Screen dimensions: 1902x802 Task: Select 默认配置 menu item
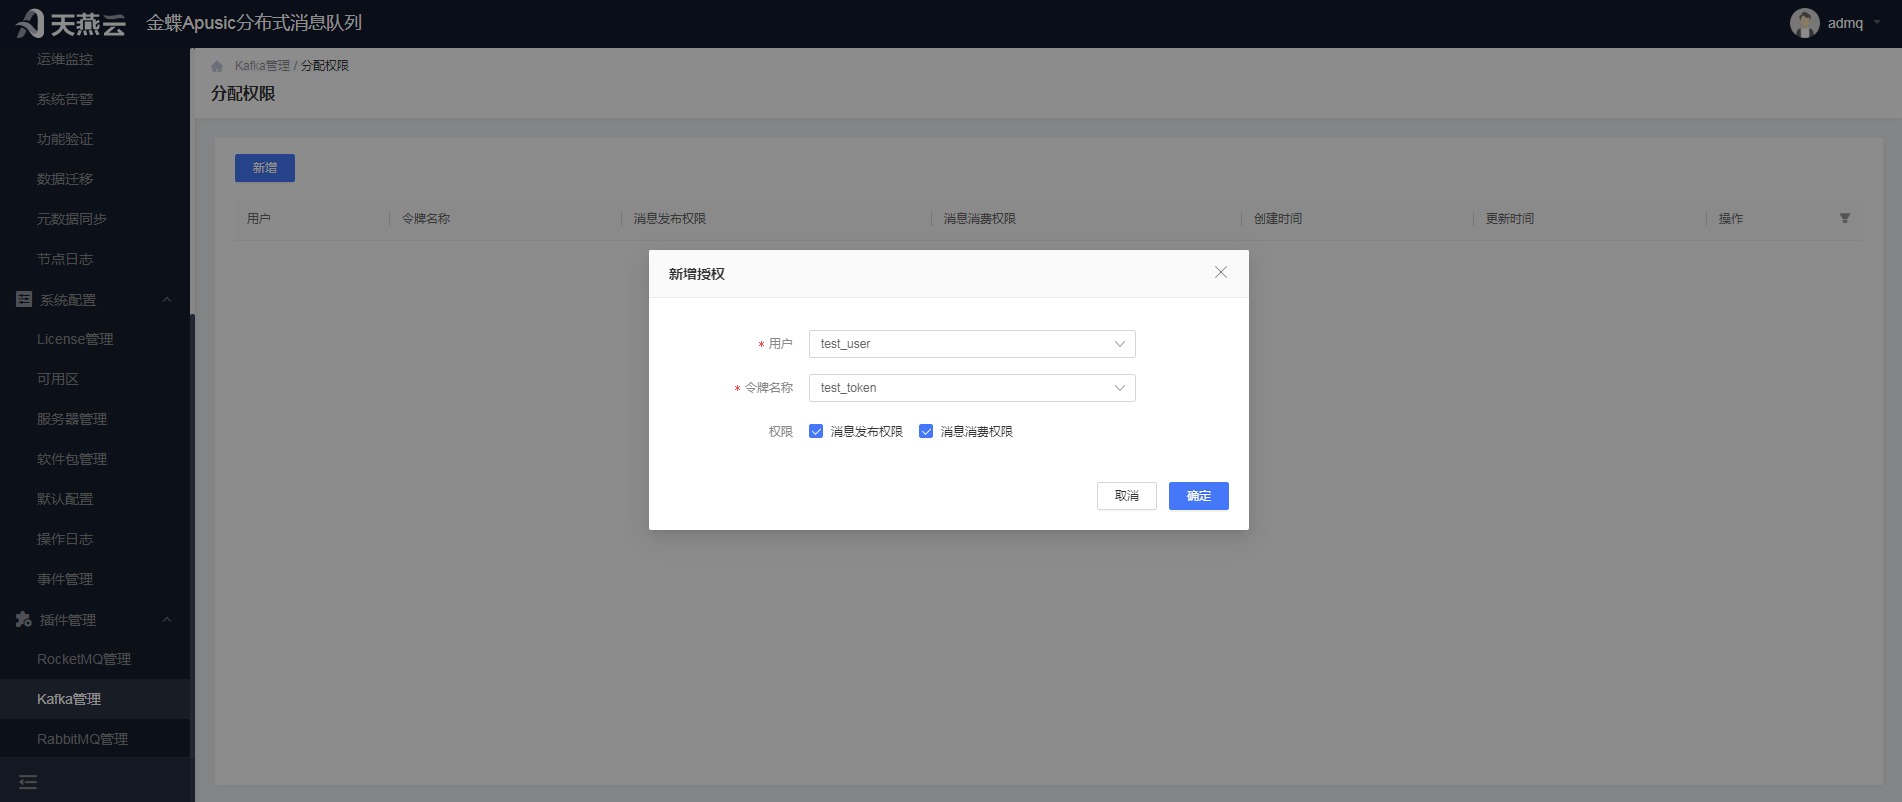click(x=65, y=499)
